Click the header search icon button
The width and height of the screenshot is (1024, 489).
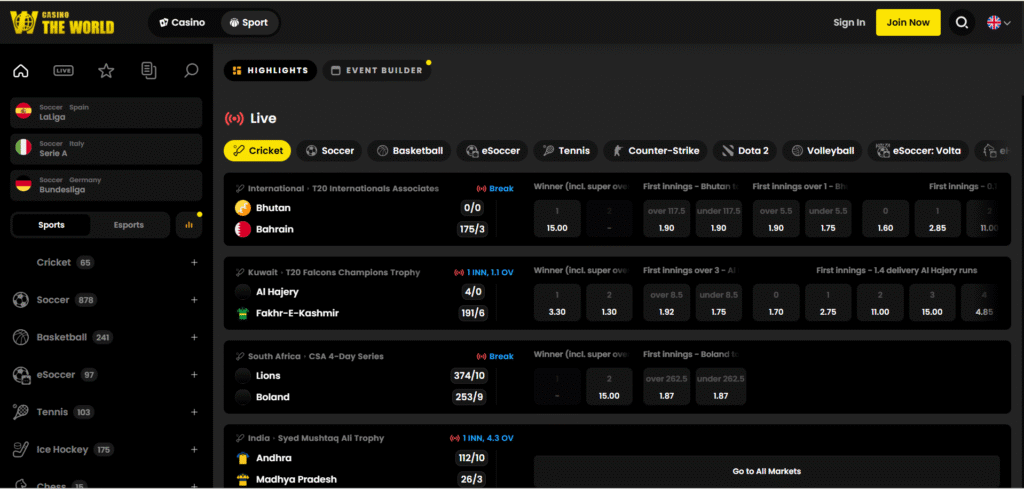pos(961,22)
